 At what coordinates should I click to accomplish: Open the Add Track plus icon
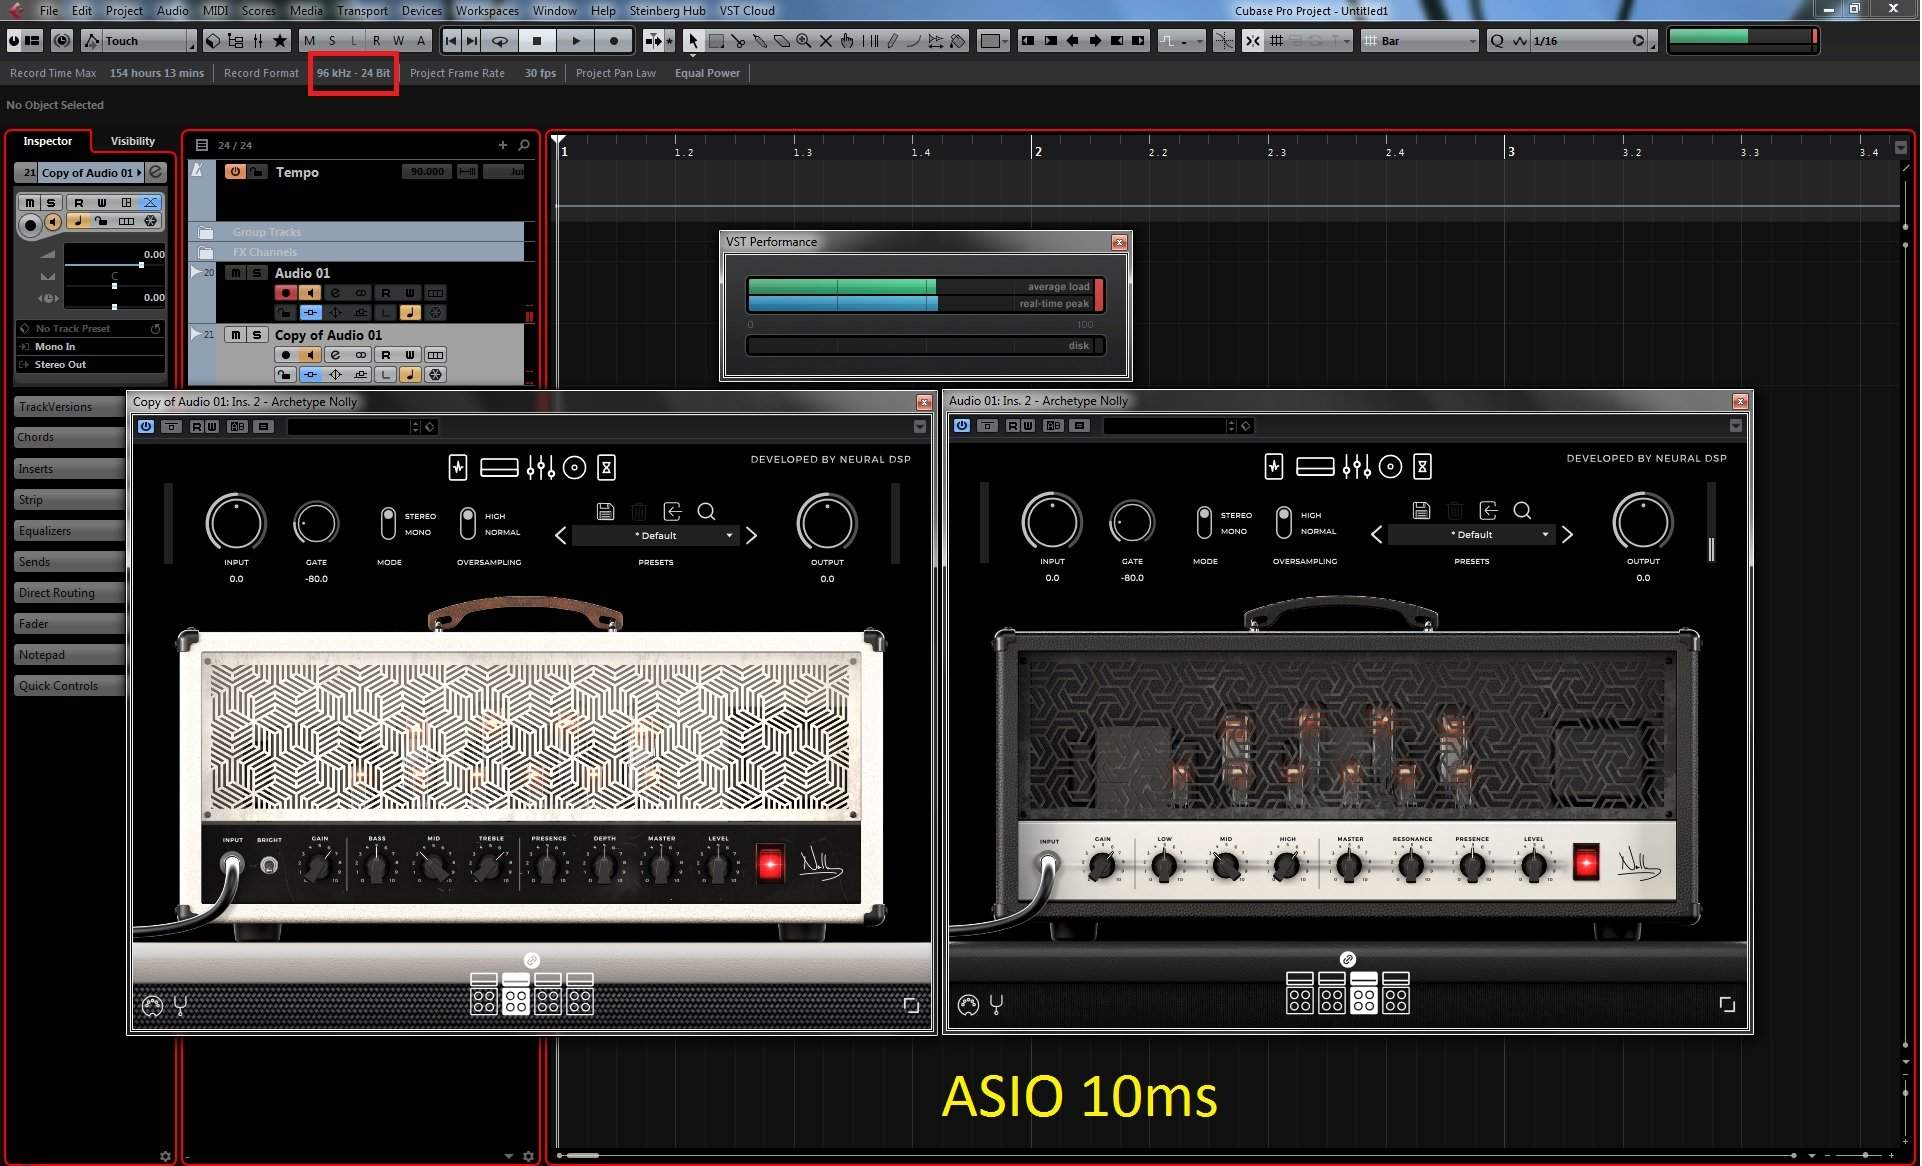click(x=503, y=145)
